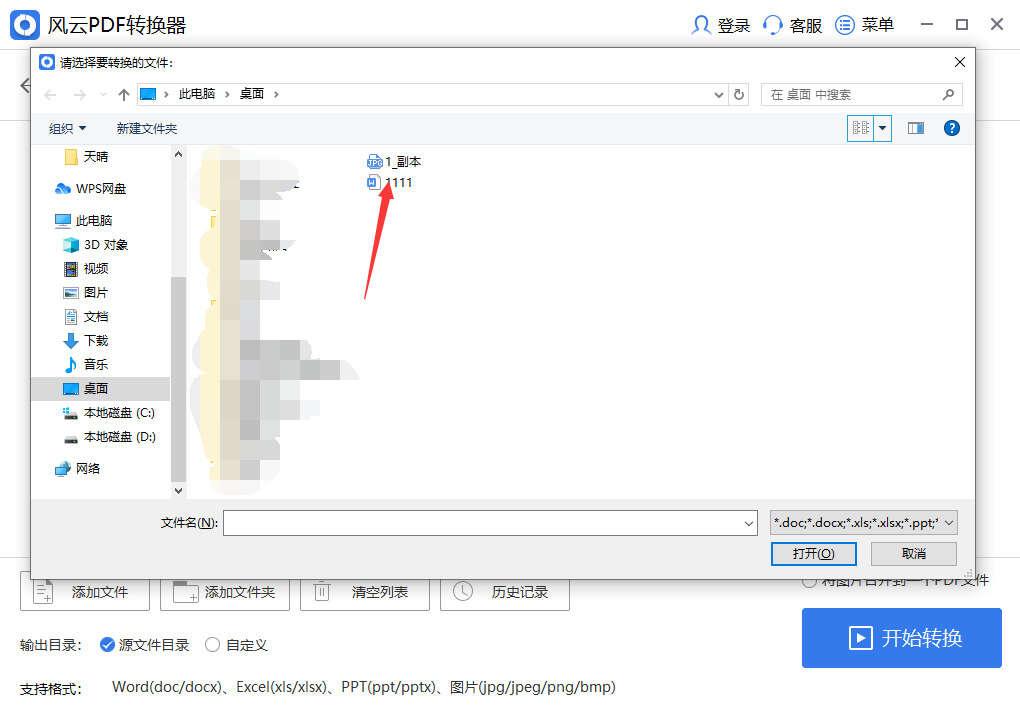The image size is (1020, 714).
Task: Open 天晴 folder in sidebar
Action: [x=87, y=157]
